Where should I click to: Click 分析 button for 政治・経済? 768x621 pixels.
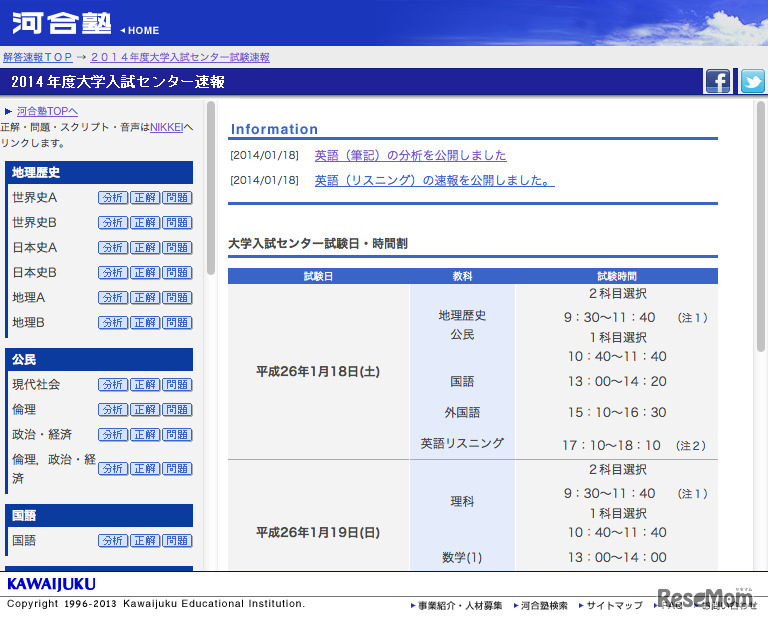pyautogui.click(x=113, y=434)
